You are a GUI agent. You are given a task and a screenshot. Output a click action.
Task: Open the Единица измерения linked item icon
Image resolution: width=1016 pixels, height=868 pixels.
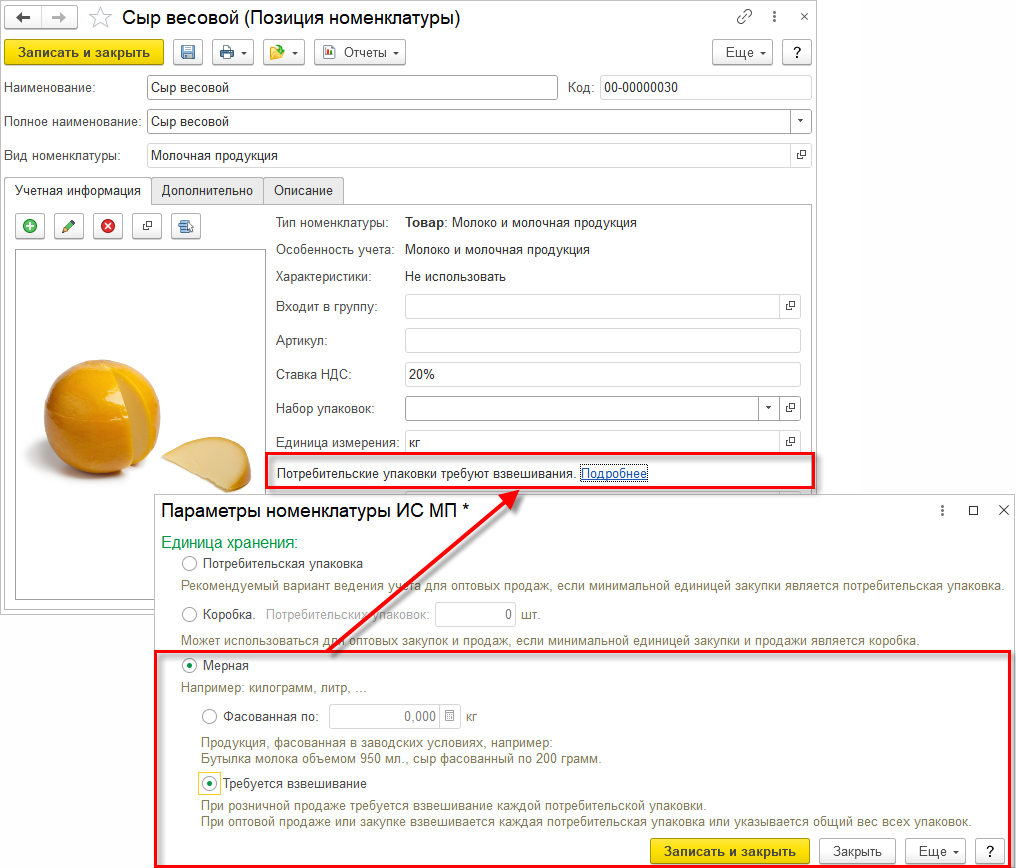click(x=790, y=442)
